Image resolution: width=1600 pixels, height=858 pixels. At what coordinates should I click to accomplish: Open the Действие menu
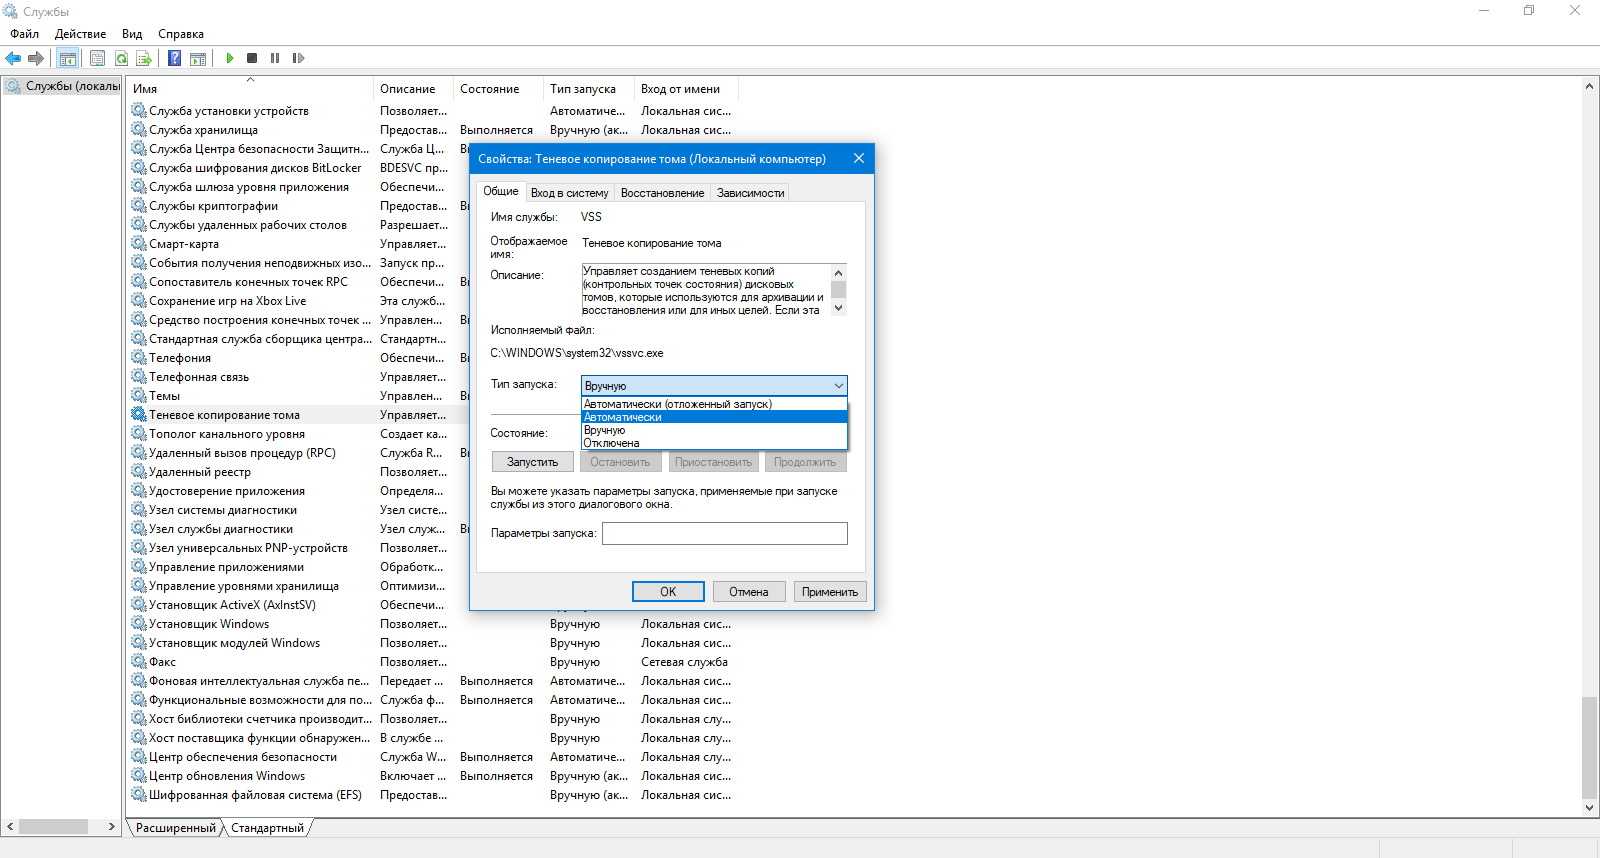(80, 34)
